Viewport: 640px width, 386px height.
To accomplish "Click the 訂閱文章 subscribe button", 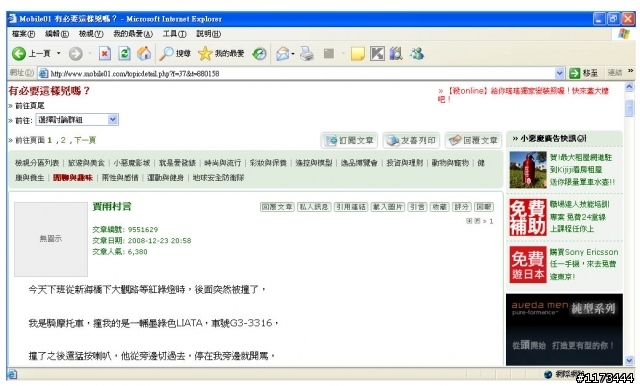I will pos(349,140).
